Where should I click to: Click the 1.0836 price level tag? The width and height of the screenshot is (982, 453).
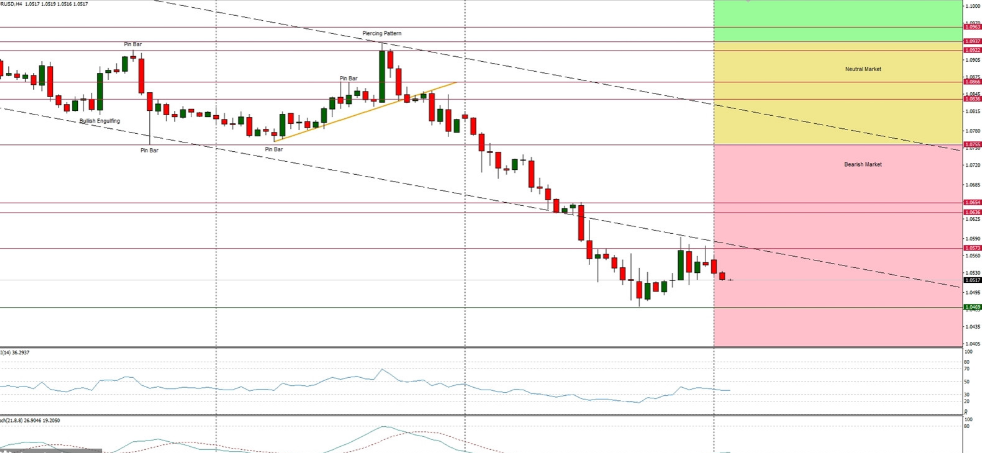pyautogui.click(x=970, y=99)
